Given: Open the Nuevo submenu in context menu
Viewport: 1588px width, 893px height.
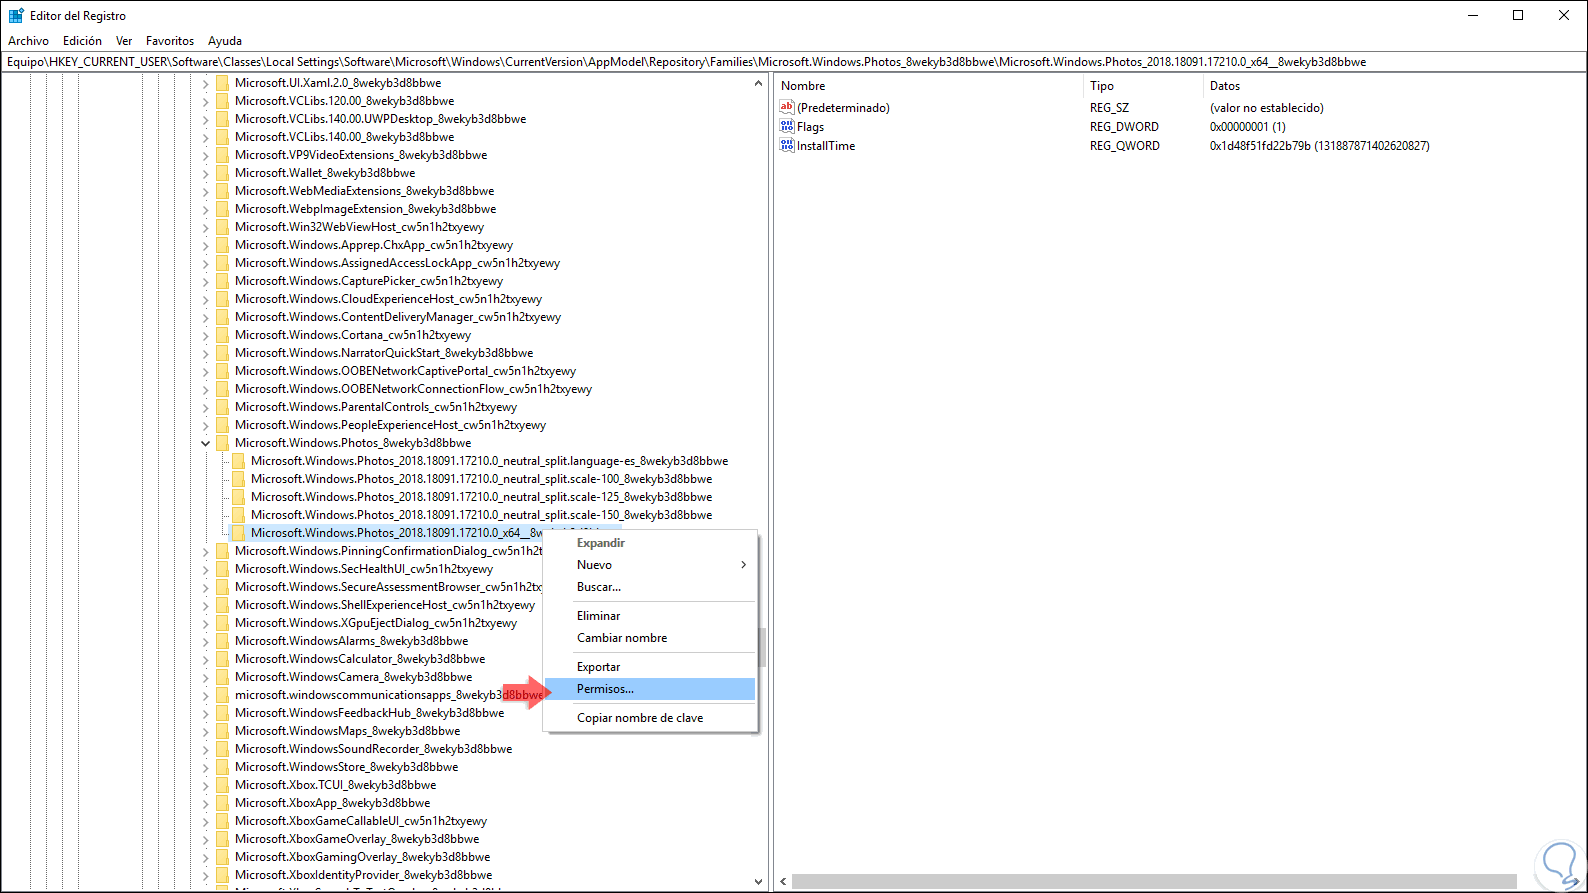Looking at the screenshot, I should [x=650, y=565].
